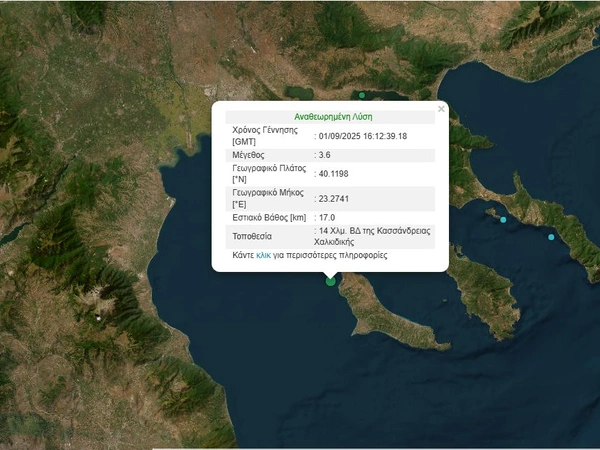Click the "Τοποθεσία" row label
The height and width of the screenshot is (450, 600).
click(x=256, y=237)
